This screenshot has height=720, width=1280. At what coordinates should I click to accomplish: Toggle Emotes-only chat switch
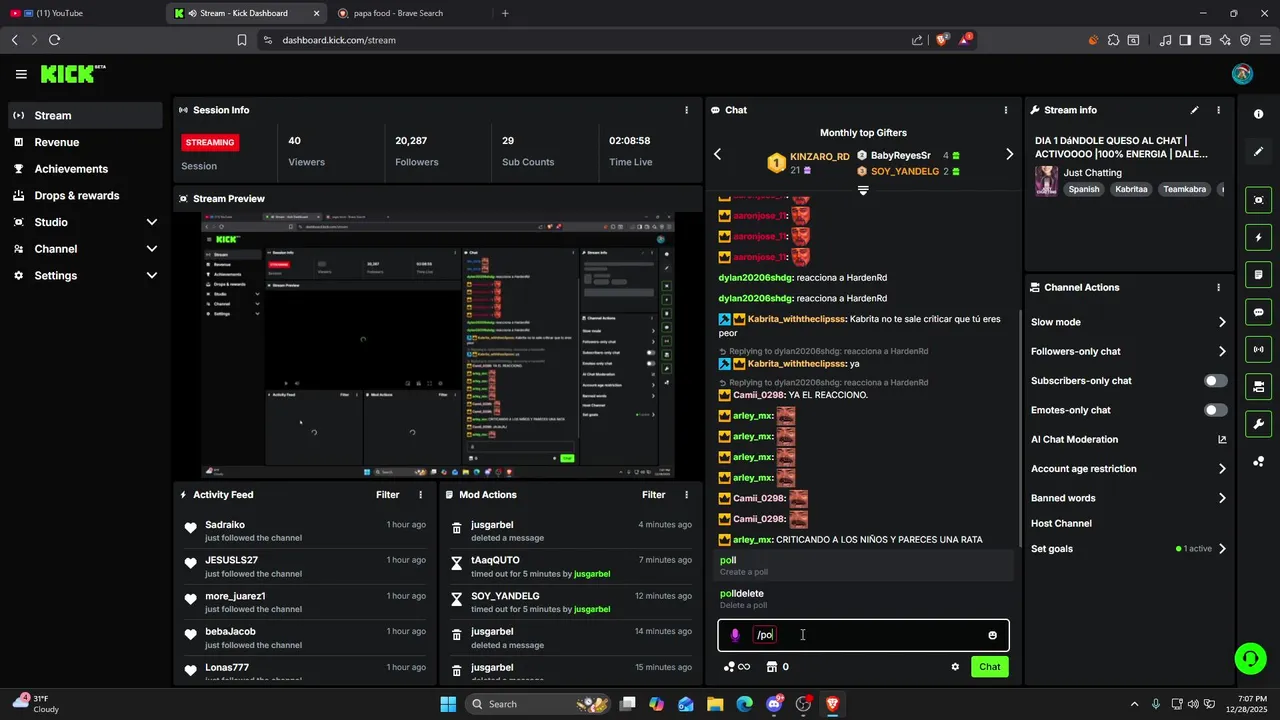pos(1216,410)
